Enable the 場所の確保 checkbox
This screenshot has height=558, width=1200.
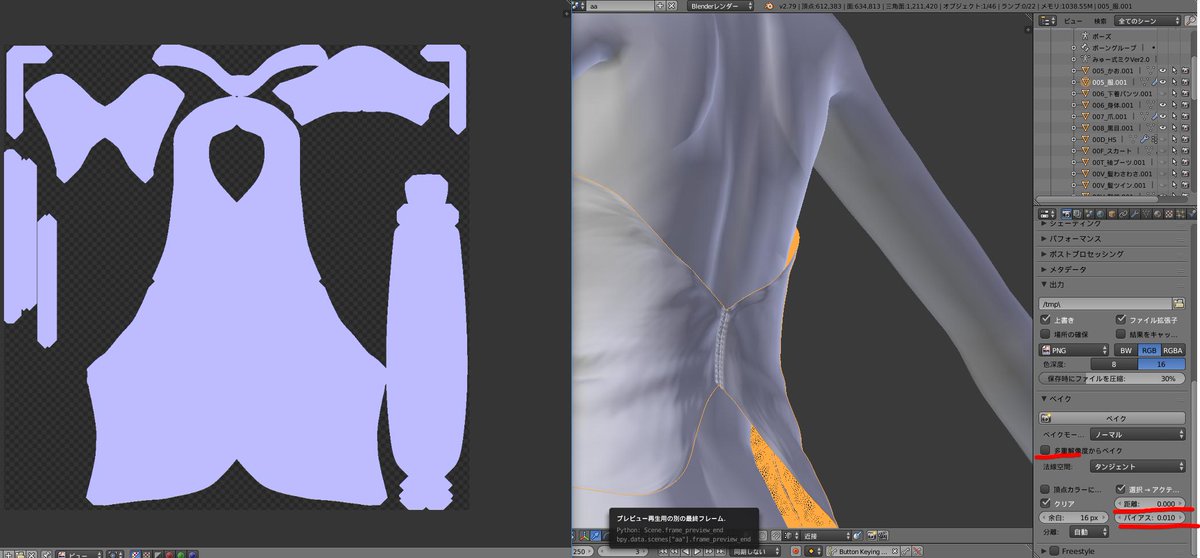(1046, 335)
